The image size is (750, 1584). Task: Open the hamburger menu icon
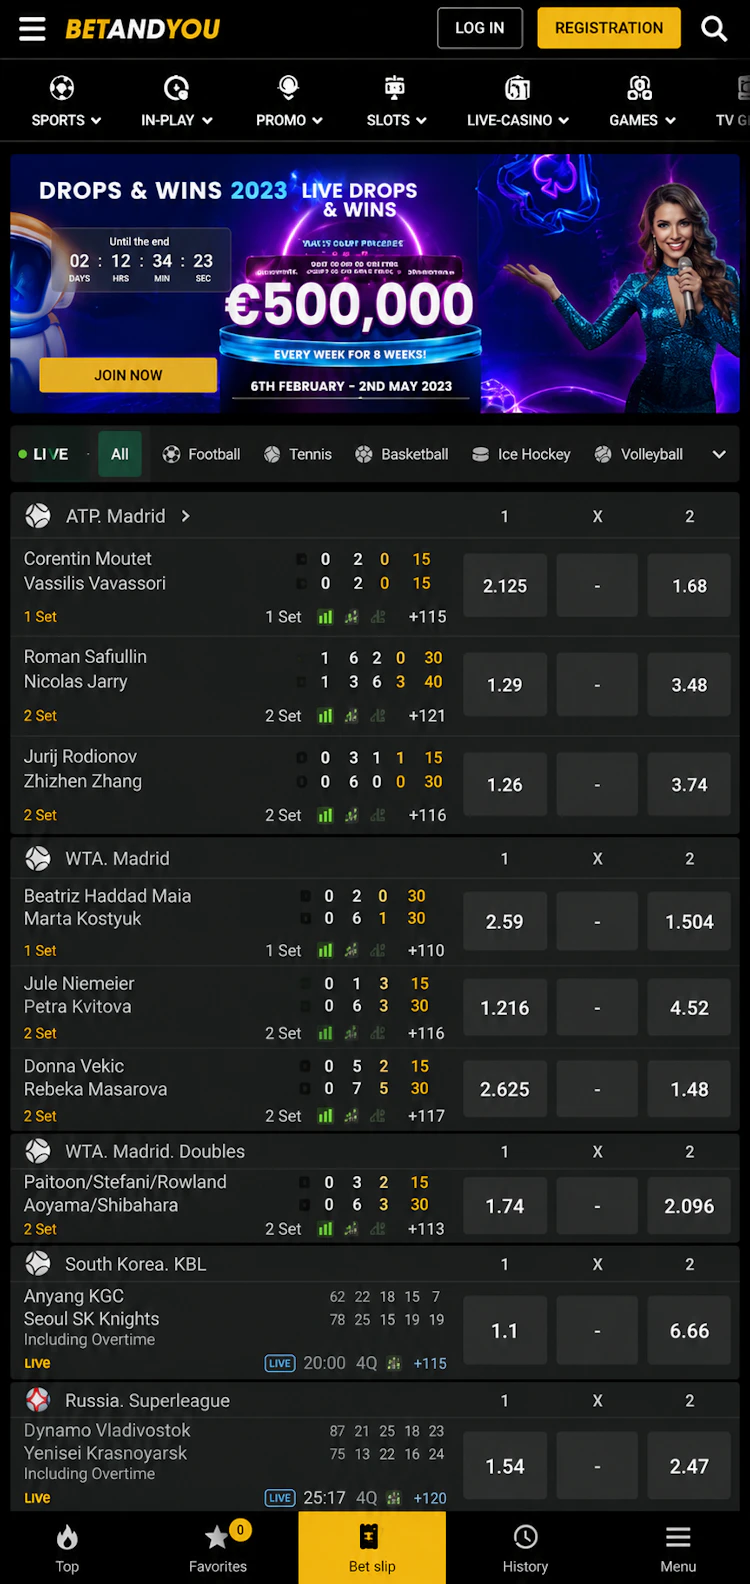[x=32, y=28]
